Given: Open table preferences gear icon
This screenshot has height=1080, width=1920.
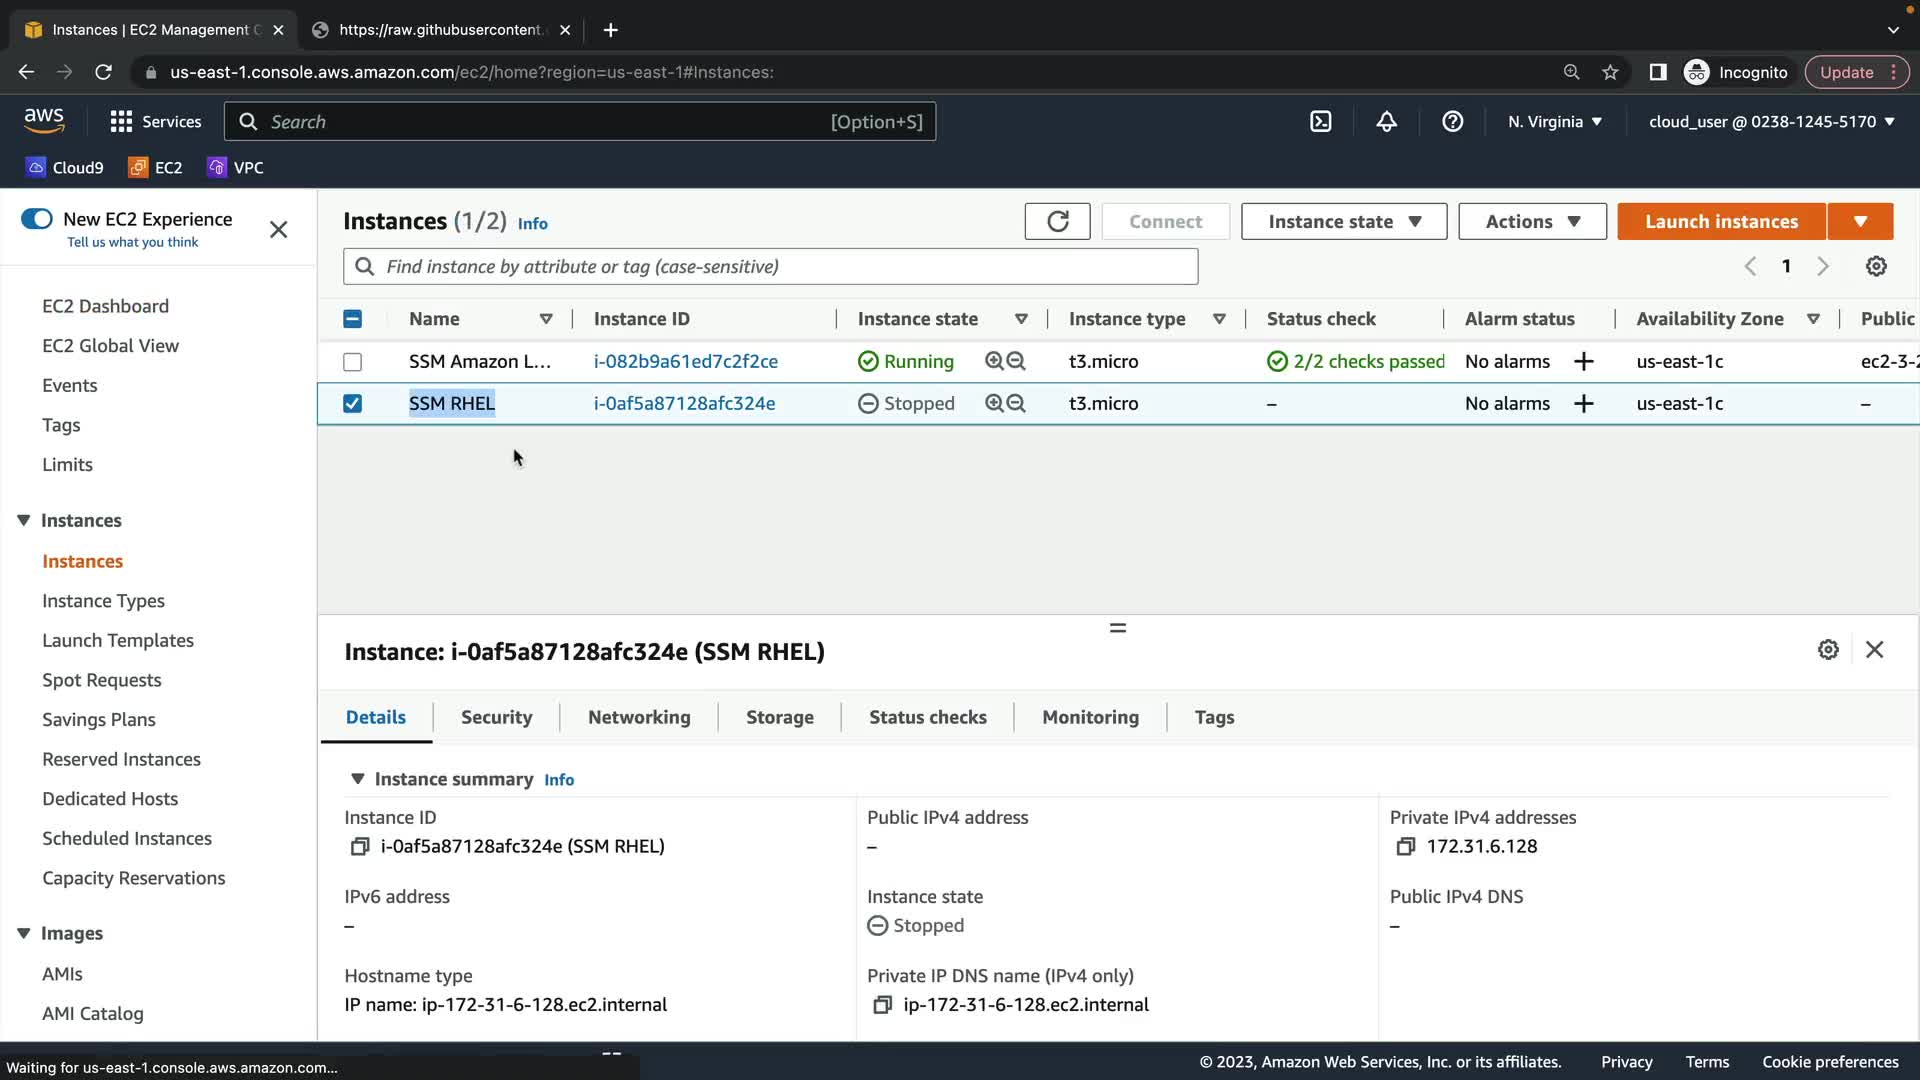Looking at the screenshot, I should tap(1876, 266).
